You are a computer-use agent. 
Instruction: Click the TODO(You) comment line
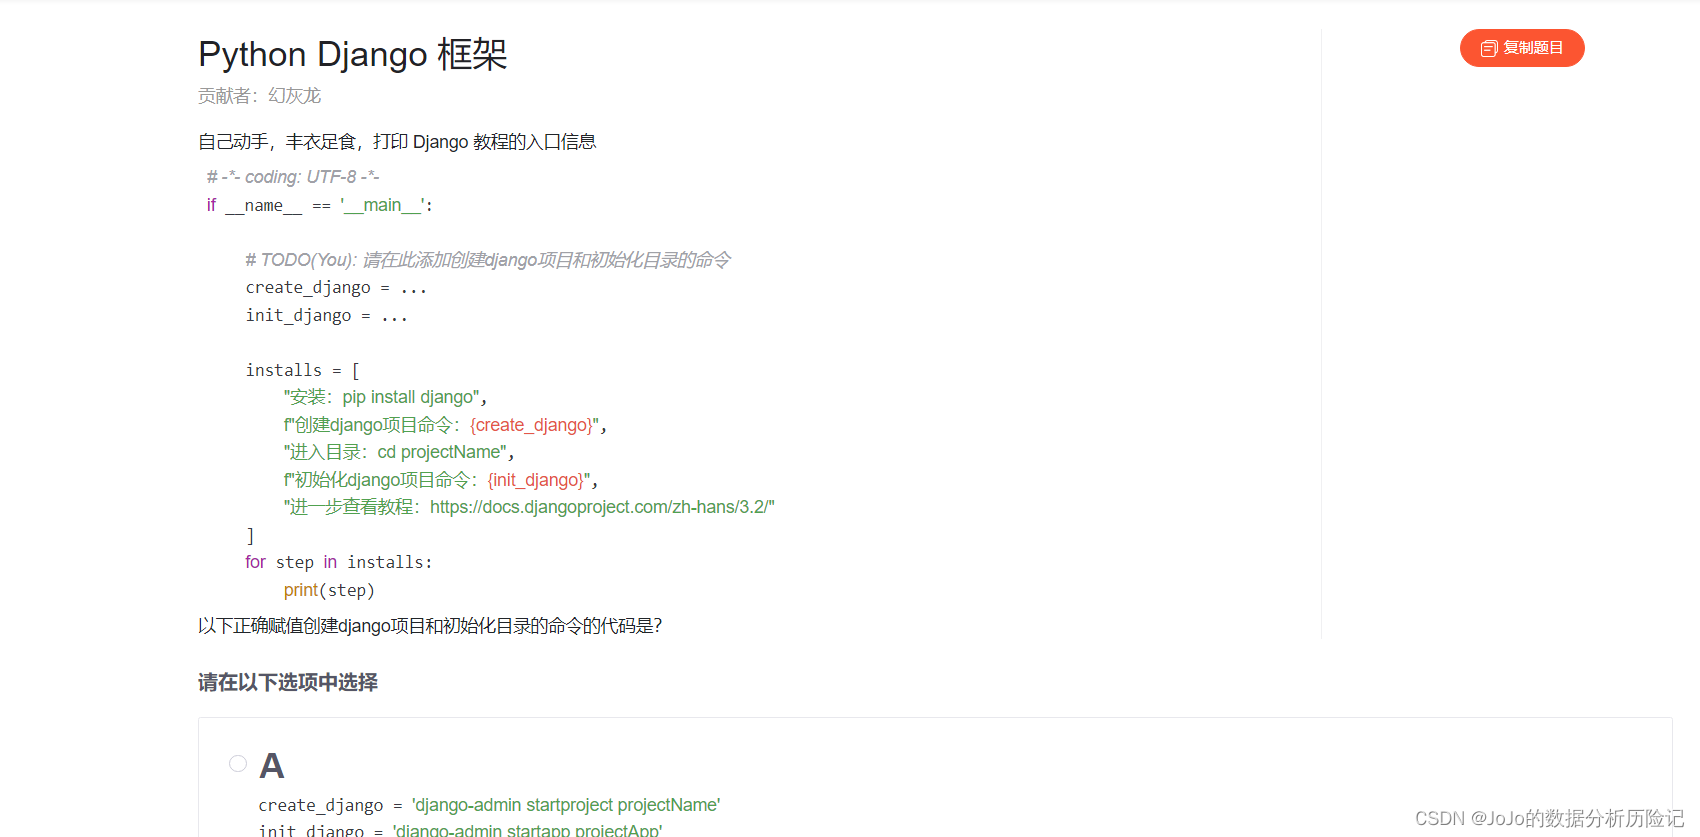tap(488, 260)
